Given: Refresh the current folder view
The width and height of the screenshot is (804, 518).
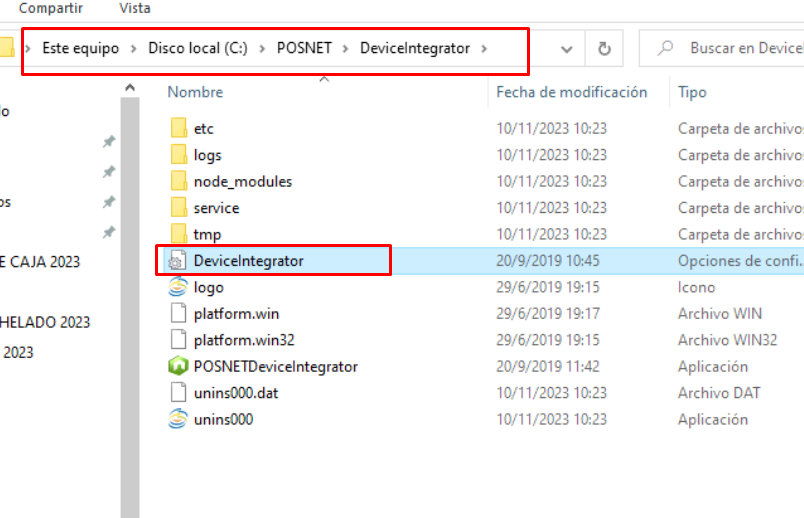Looking at the screenshot, I should pyautogui.click(x=605, y=49).
